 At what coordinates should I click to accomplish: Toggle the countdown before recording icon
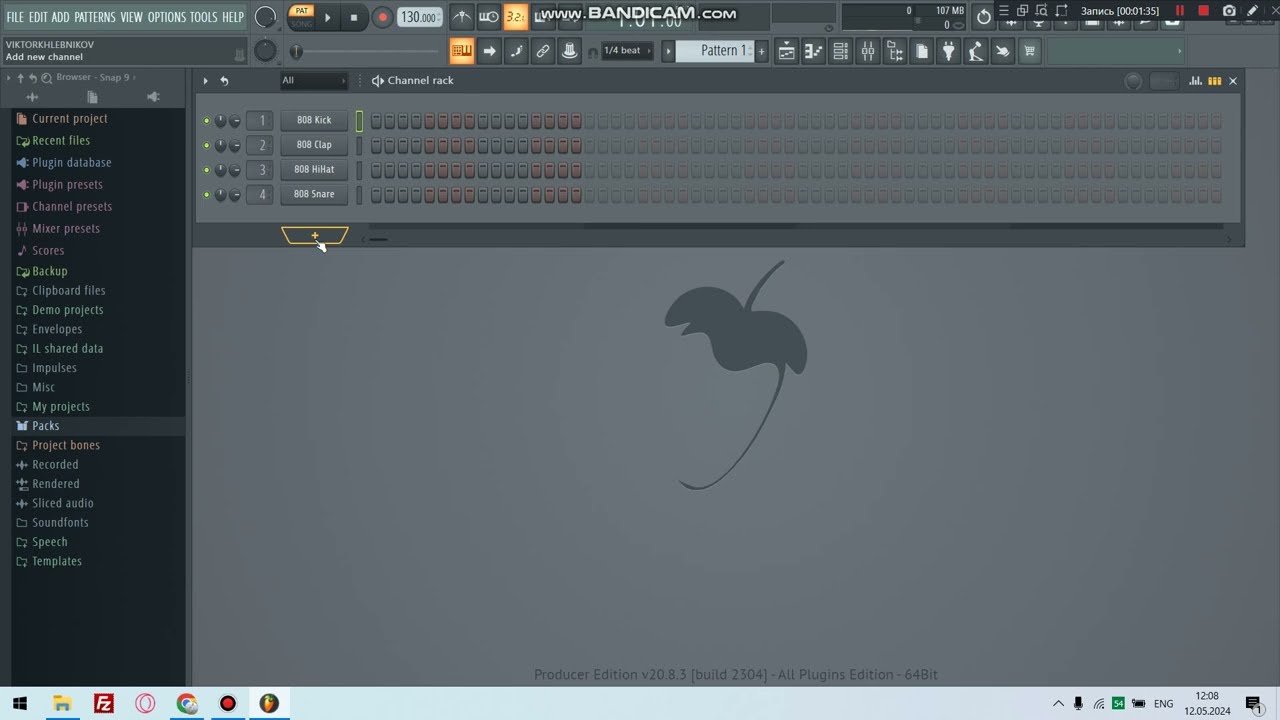(516, 17)
